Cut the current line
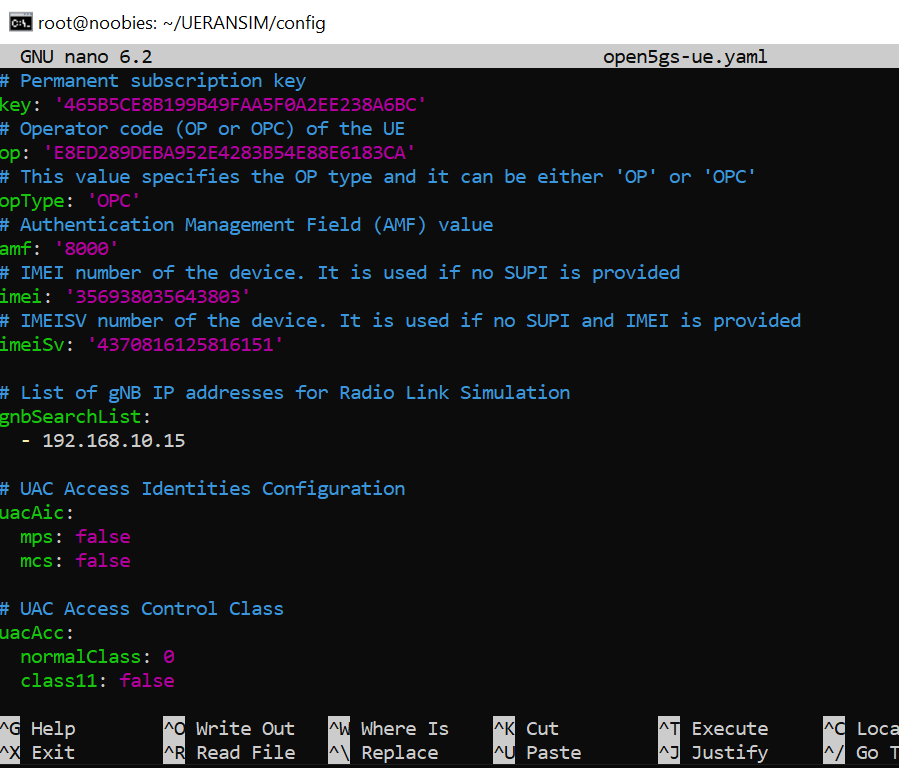899x768 pixels. (x=540, y=728)
